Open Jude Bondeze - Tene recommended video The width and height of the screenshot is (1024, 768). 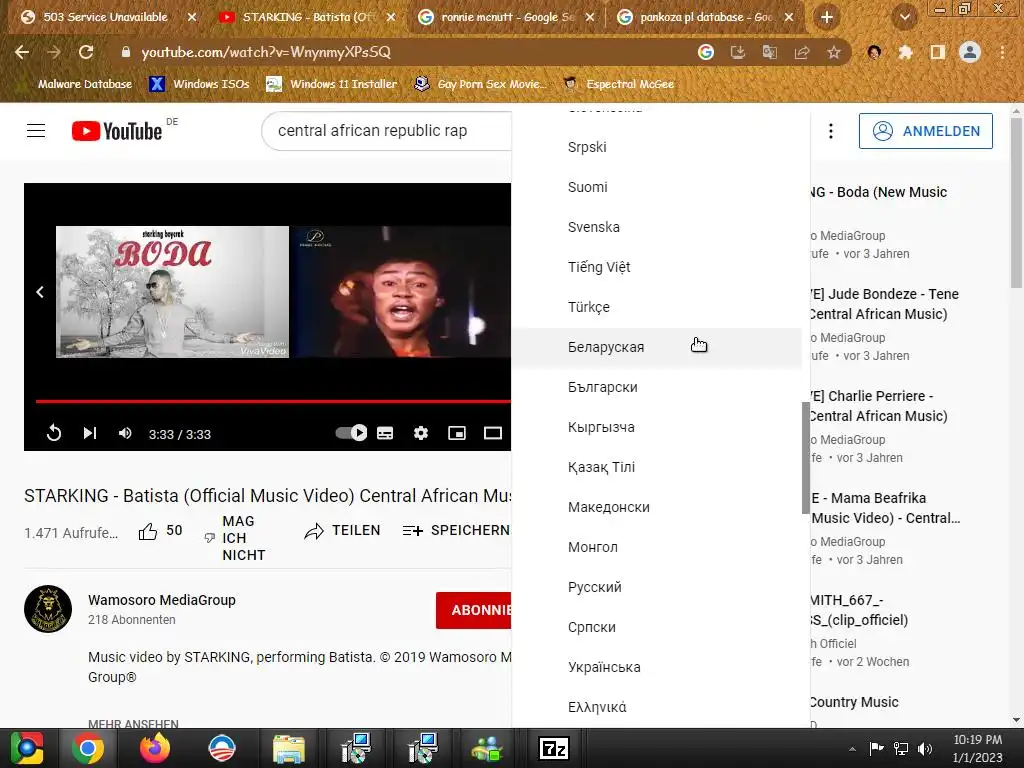(884, 304)
